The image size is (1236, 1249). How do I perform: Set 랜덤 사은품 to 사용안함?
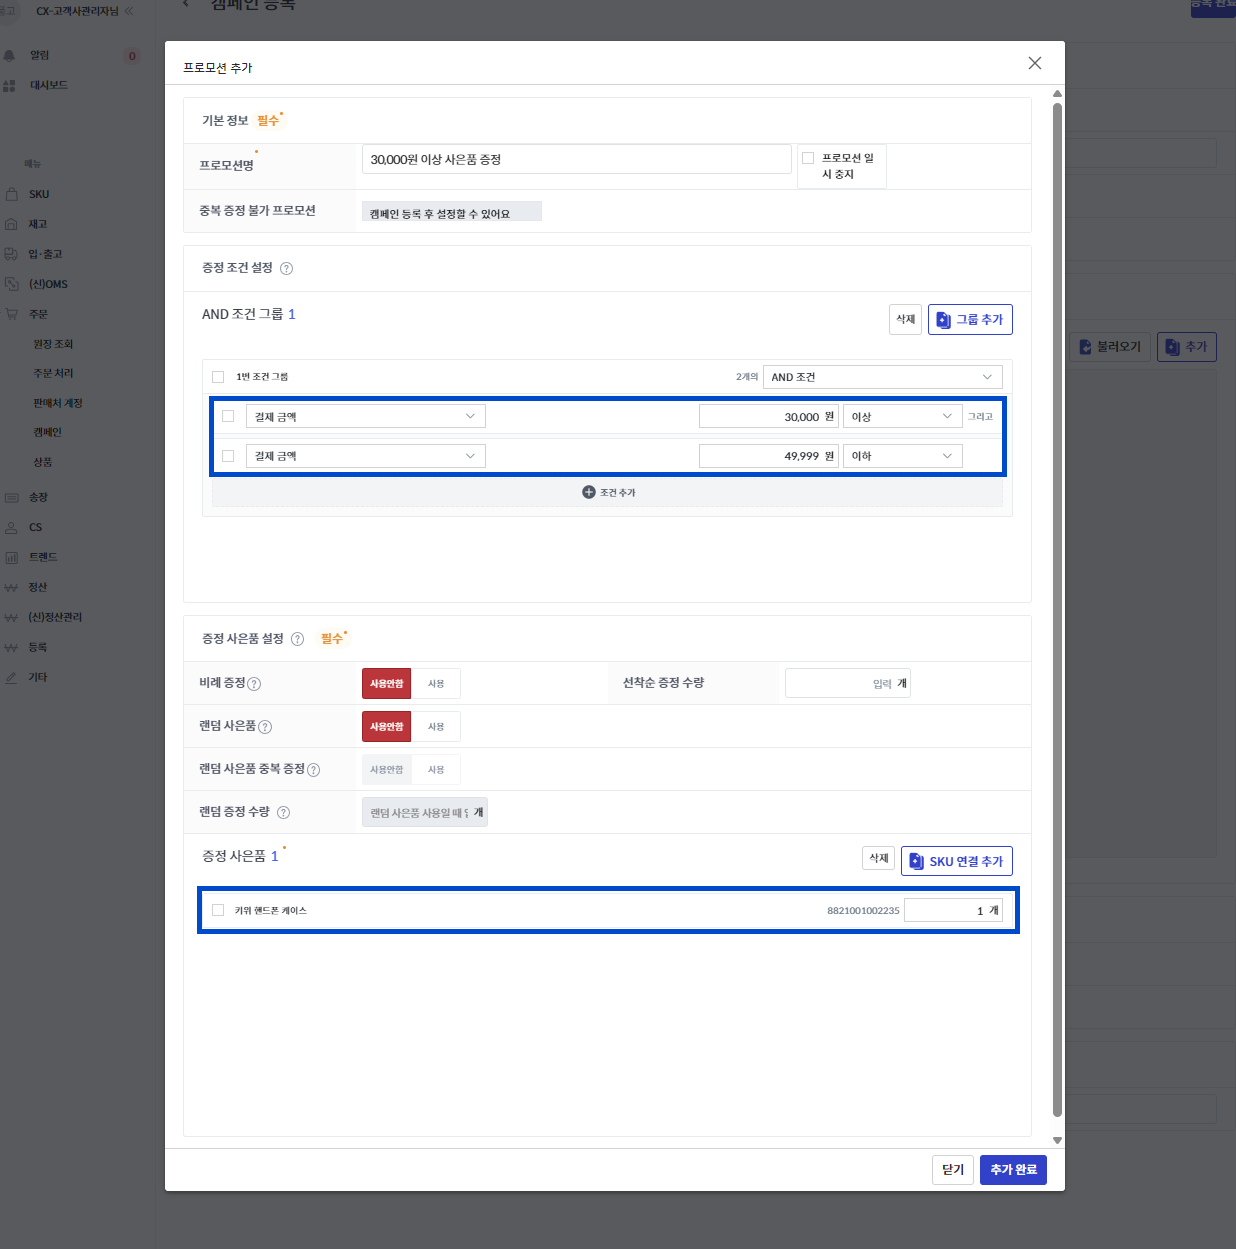[386, 727]
